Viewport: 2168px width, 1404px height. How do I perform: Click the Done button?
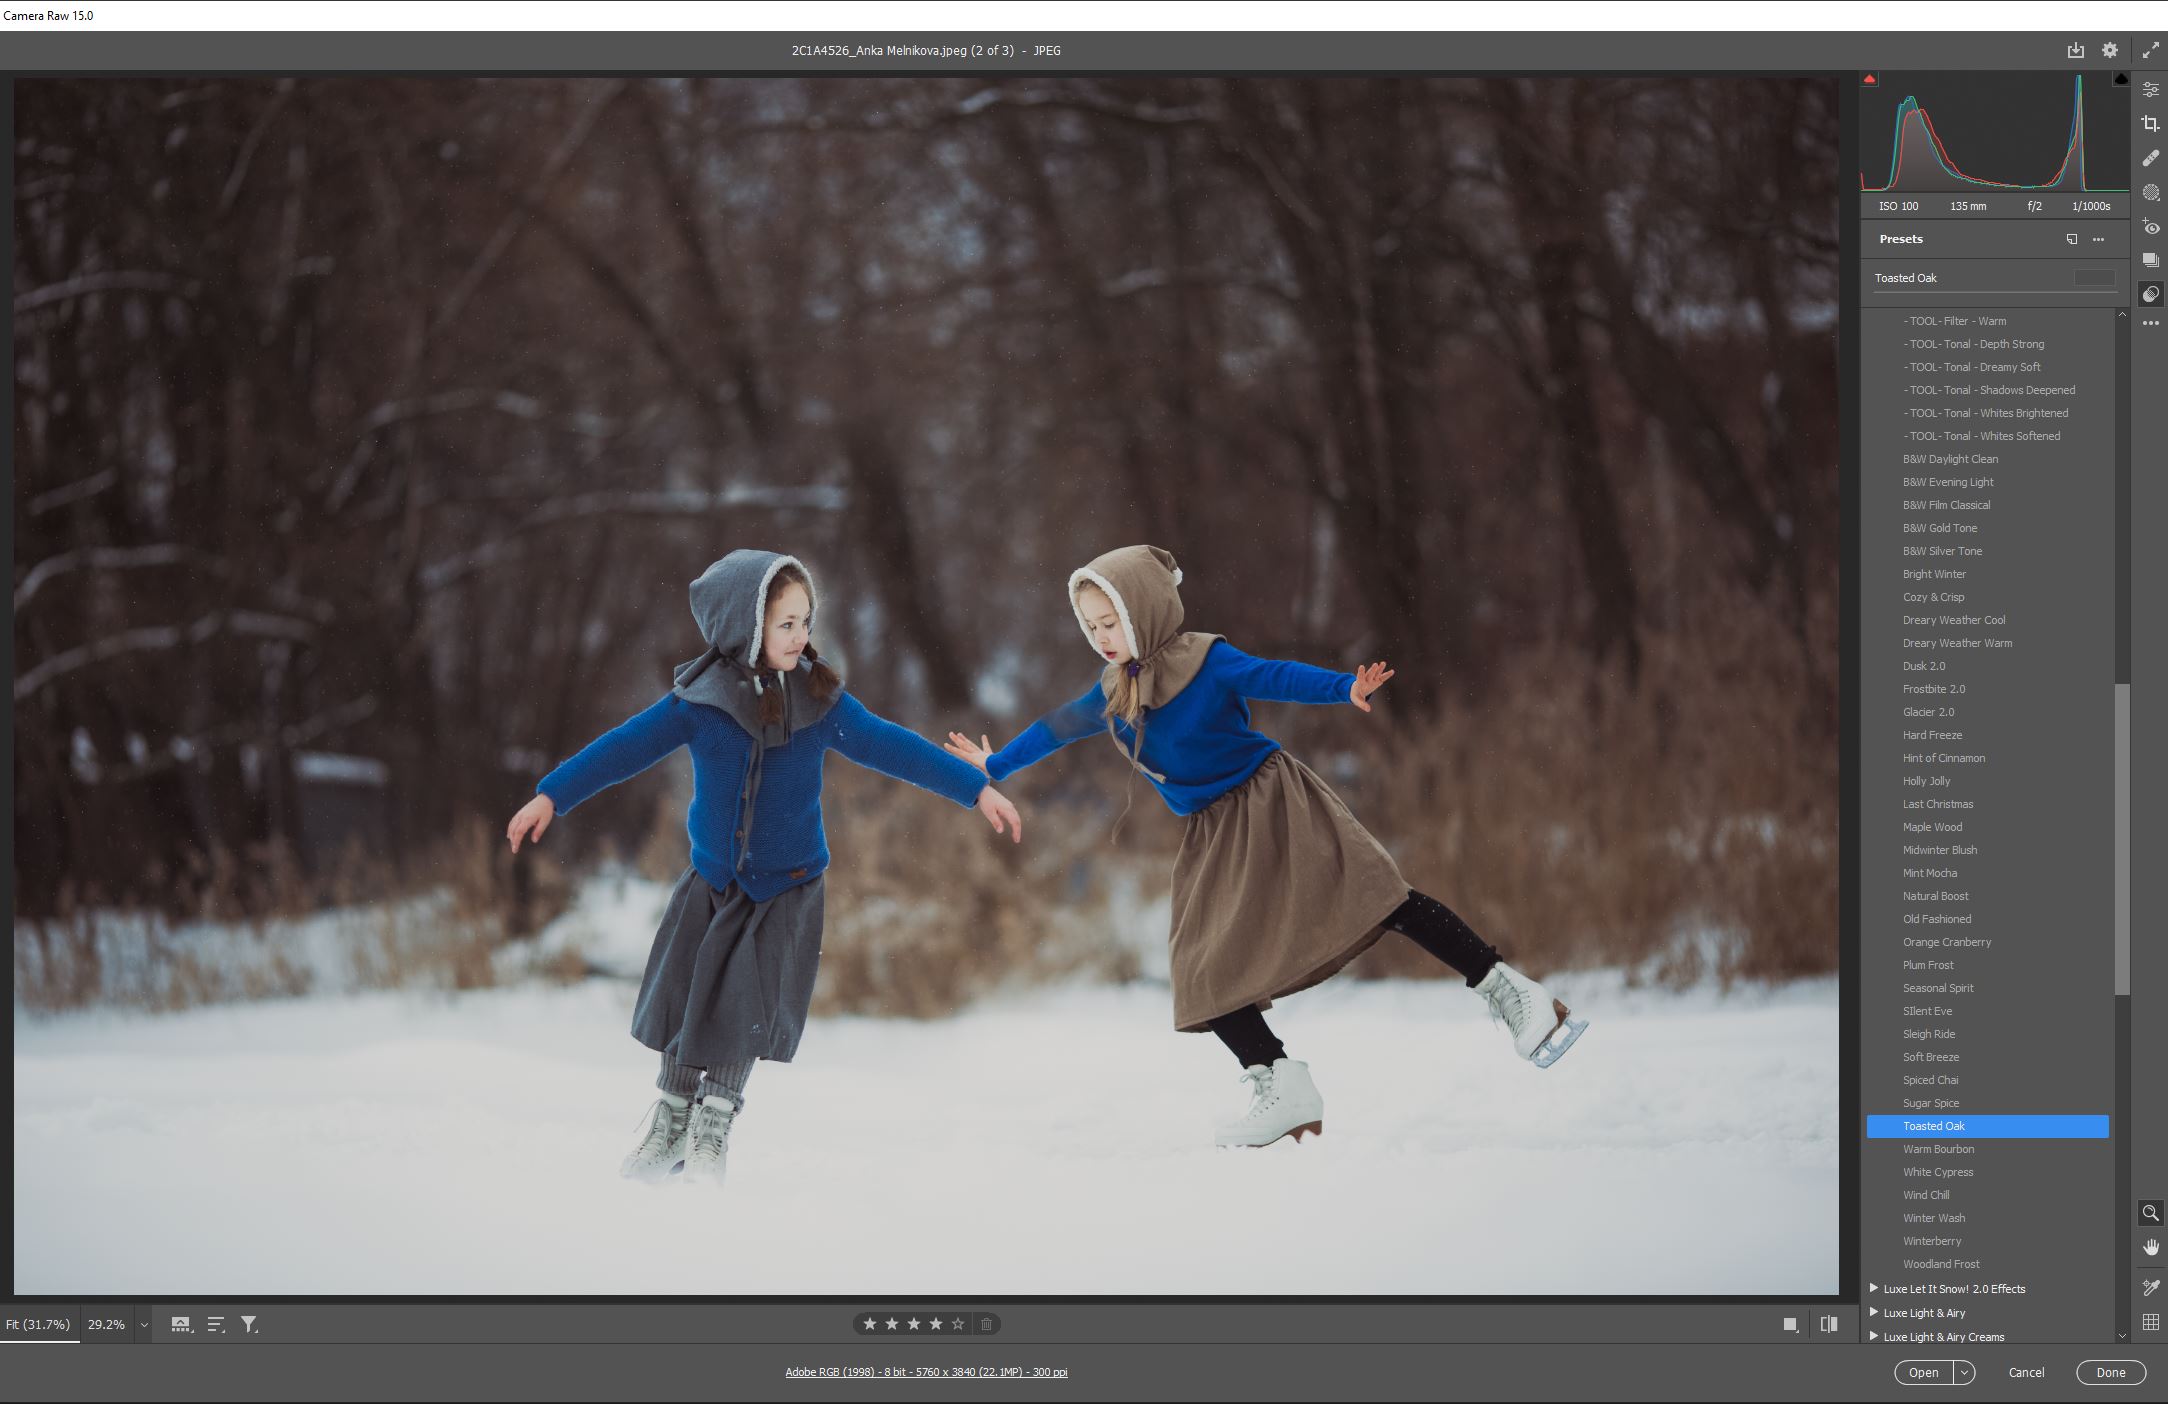(x=2110, y=1372)
